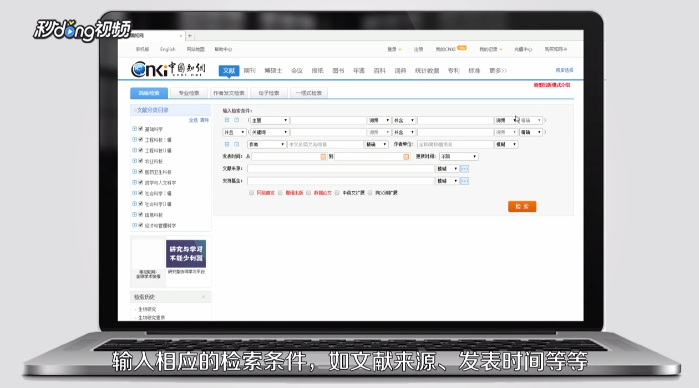Screen dimensions: 699x388
Task: Select the 博硕士 database menu item
Action: [273, 70]
